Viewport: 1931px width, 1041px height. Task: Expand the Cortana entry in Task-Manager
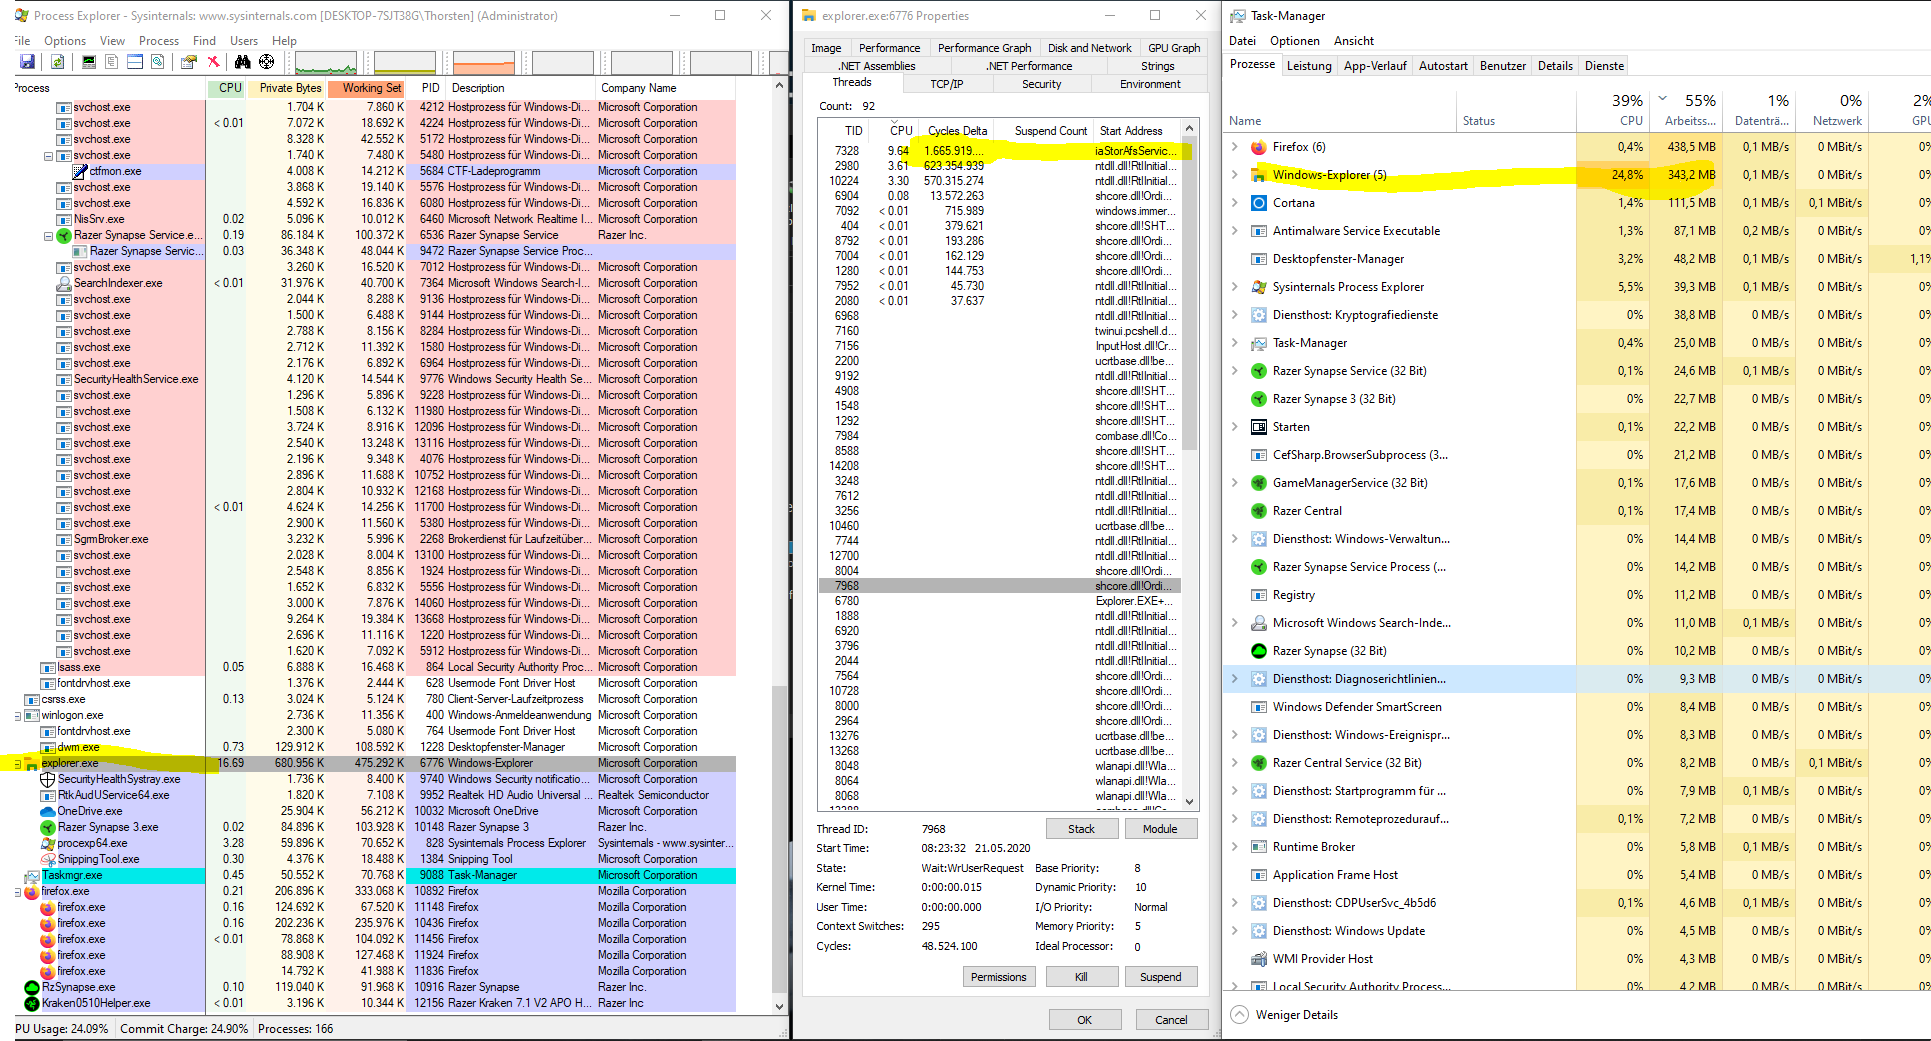[x=1234, y=203]
